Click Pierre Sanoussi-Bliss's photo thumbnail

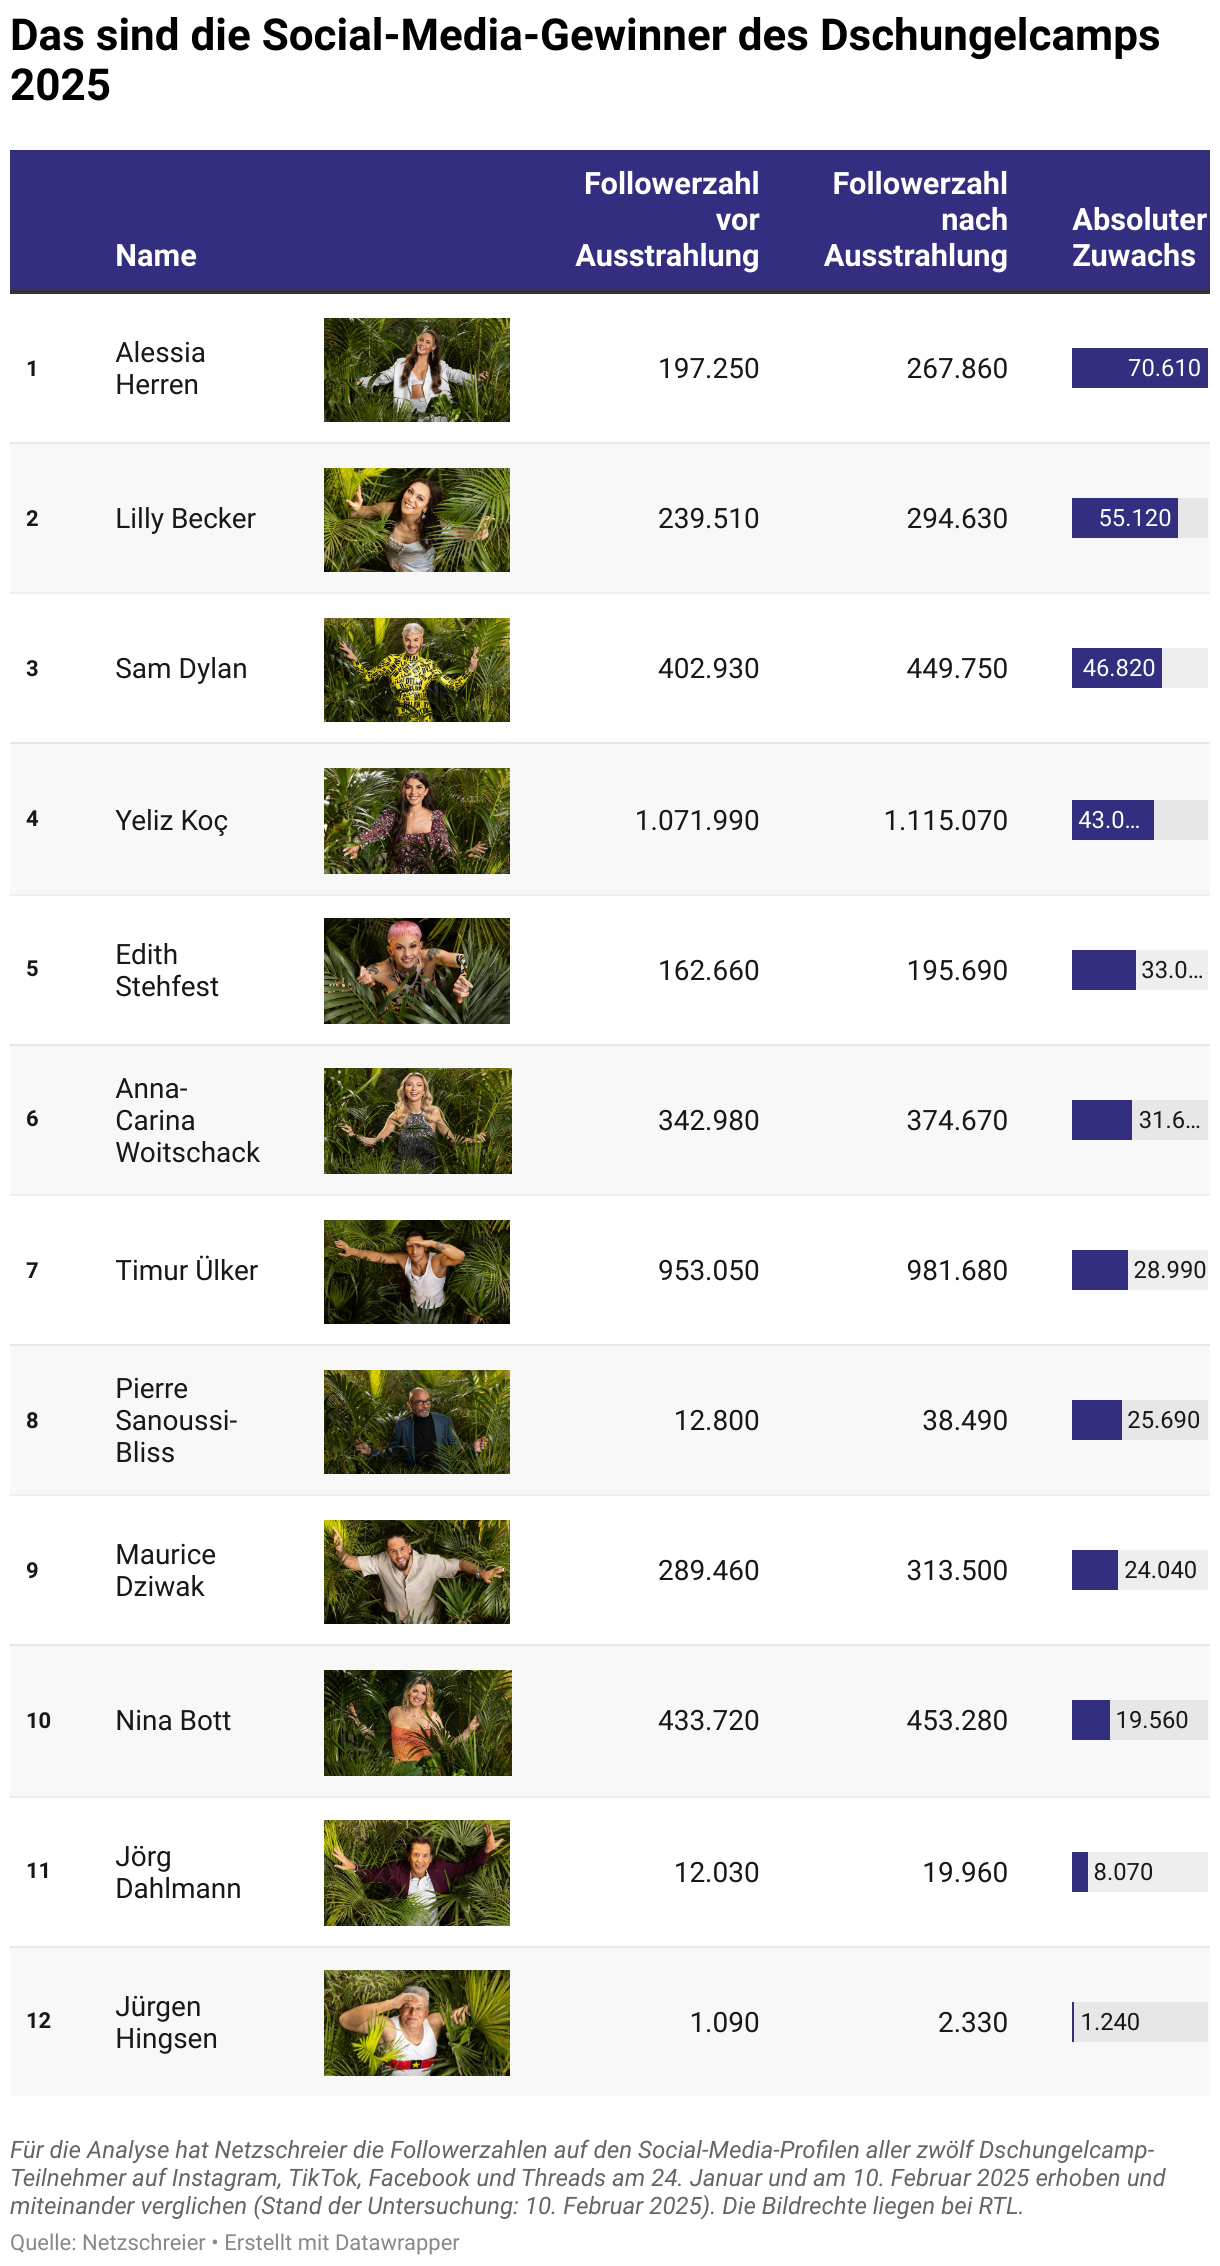416,1421
